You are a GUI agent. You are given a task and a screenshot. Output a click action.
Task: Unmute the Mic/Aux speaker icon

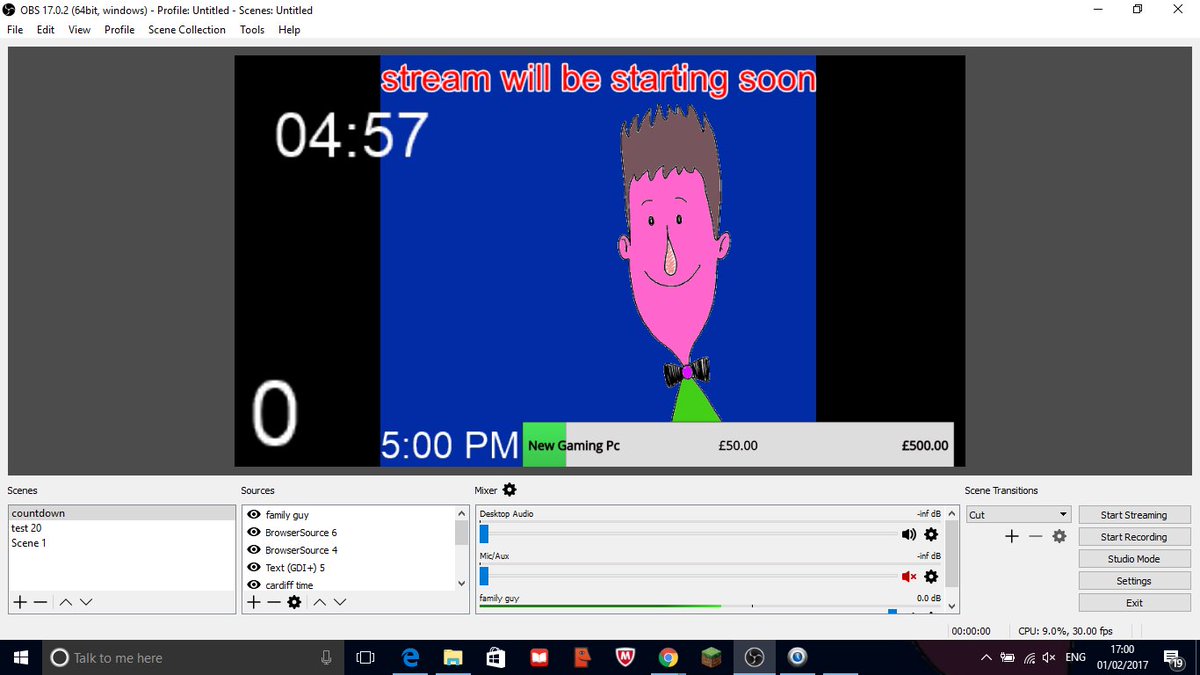[x=909, y=576]
